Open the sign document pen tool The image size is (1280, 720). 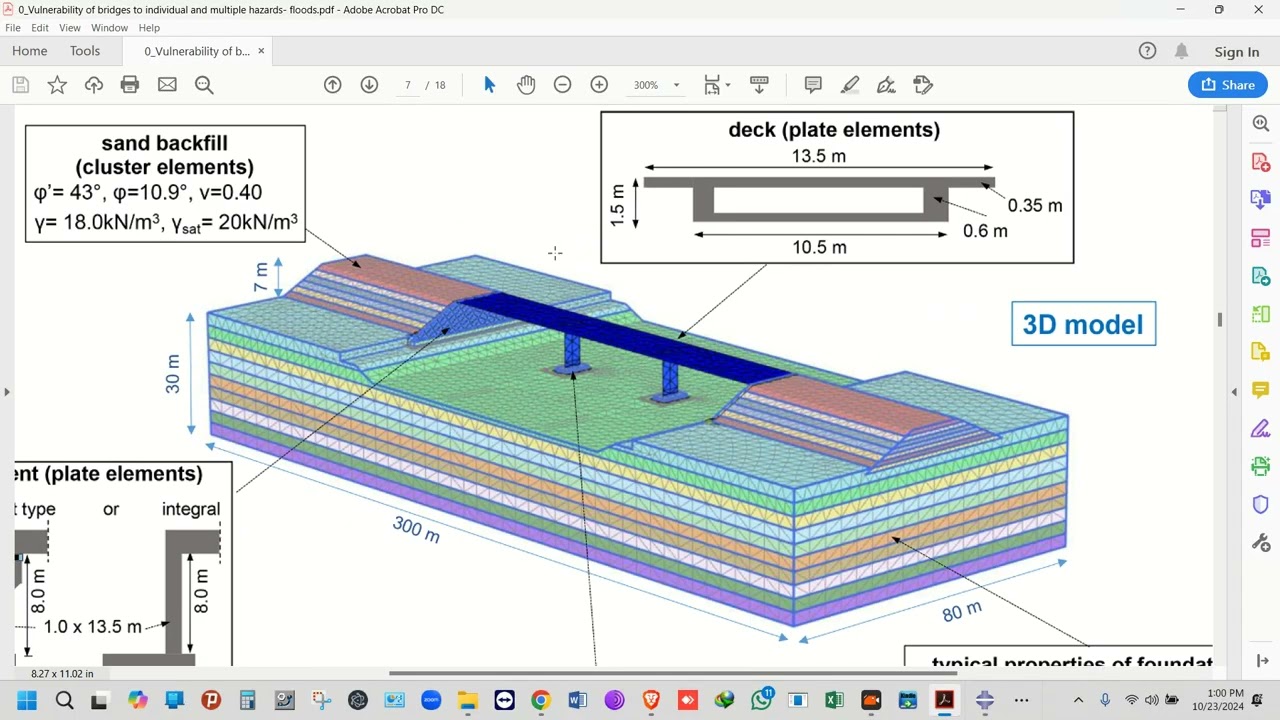pos(886,85)
